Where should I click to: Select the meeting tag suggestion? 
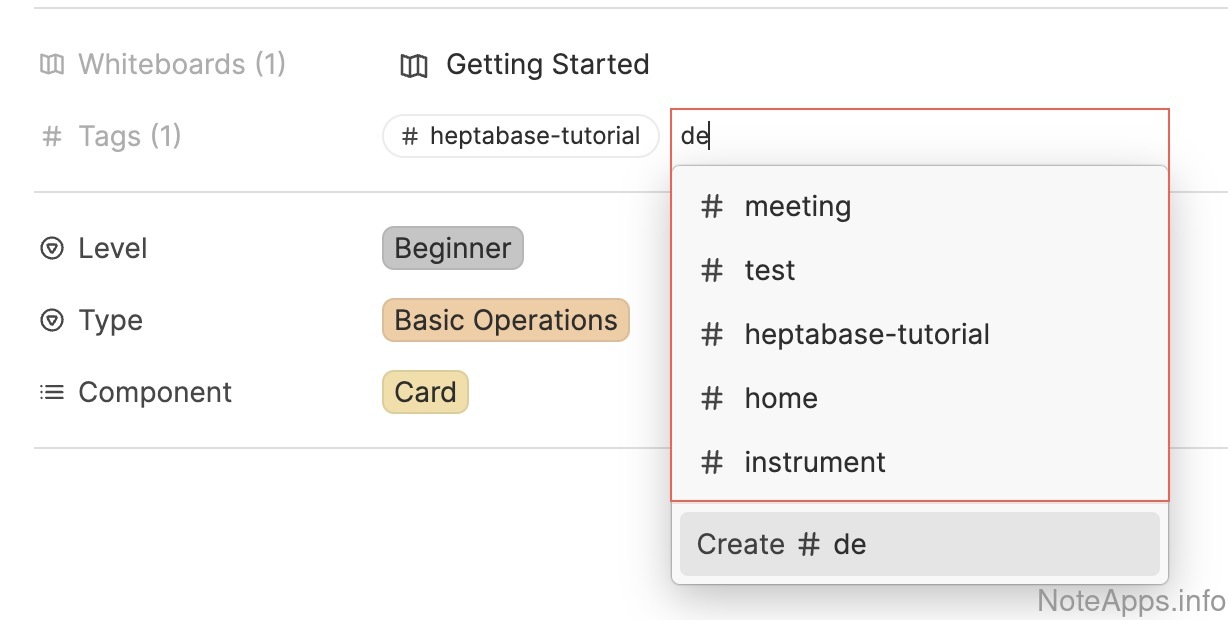[x=797, y=207]
